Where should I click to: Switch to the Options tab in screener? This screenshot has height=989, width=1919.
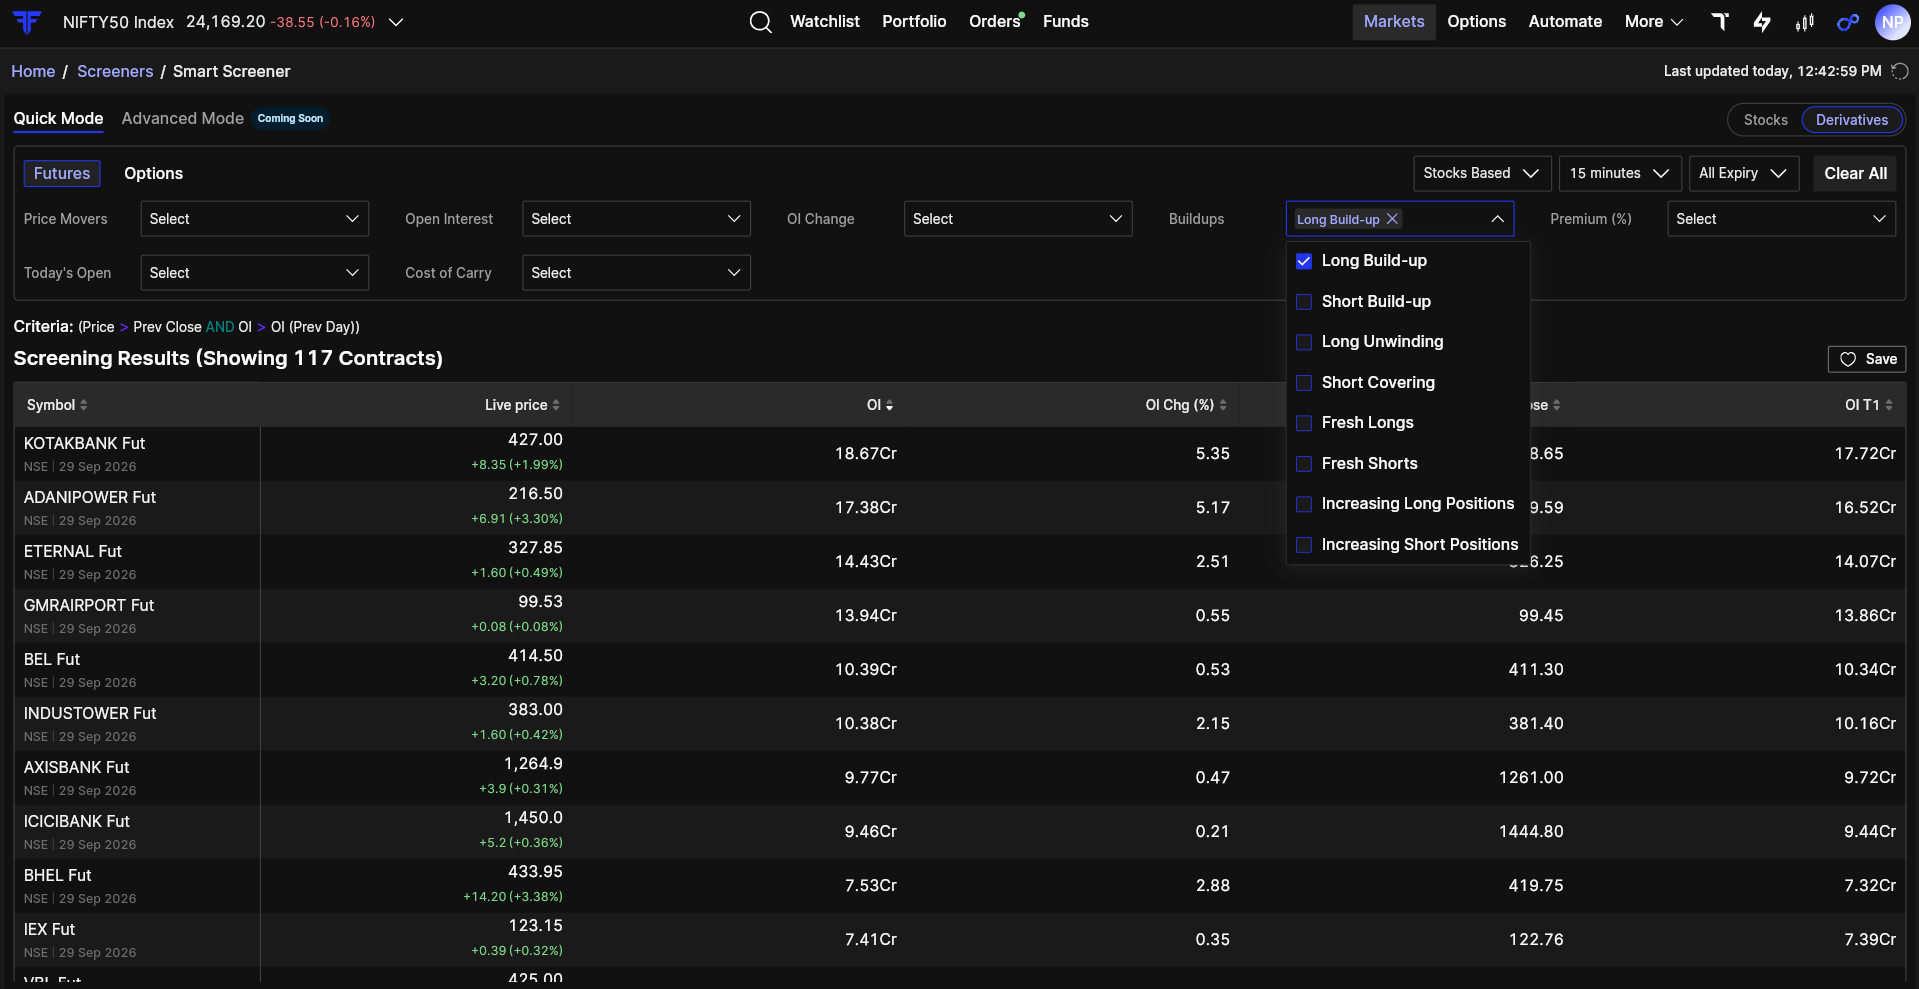pos(153,173)
